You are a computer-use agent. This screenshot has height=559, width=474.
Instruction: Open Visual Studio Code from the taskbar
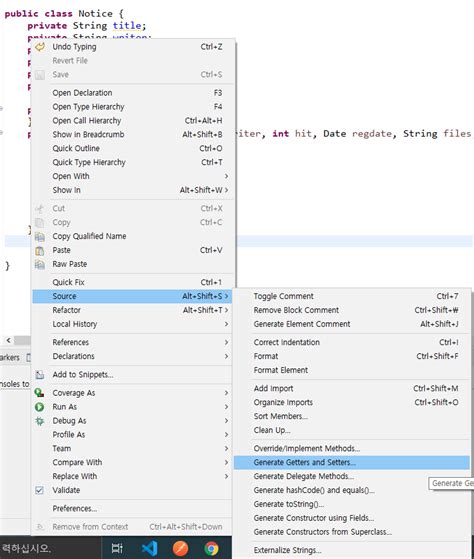point(149,548)
